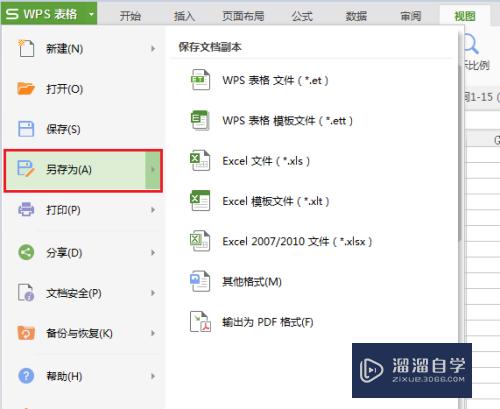Expand the 另存为(A) submenu arrow
500x409 pixels.
153,169
